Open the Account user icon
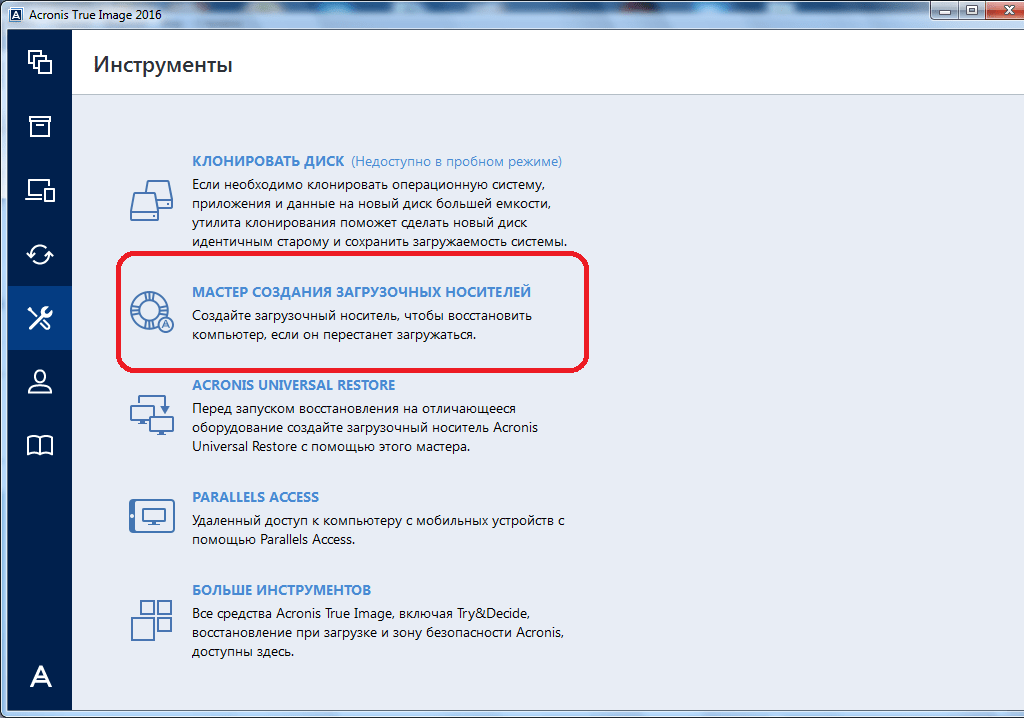Screen dimensions: 1024x718 (39, 382)
